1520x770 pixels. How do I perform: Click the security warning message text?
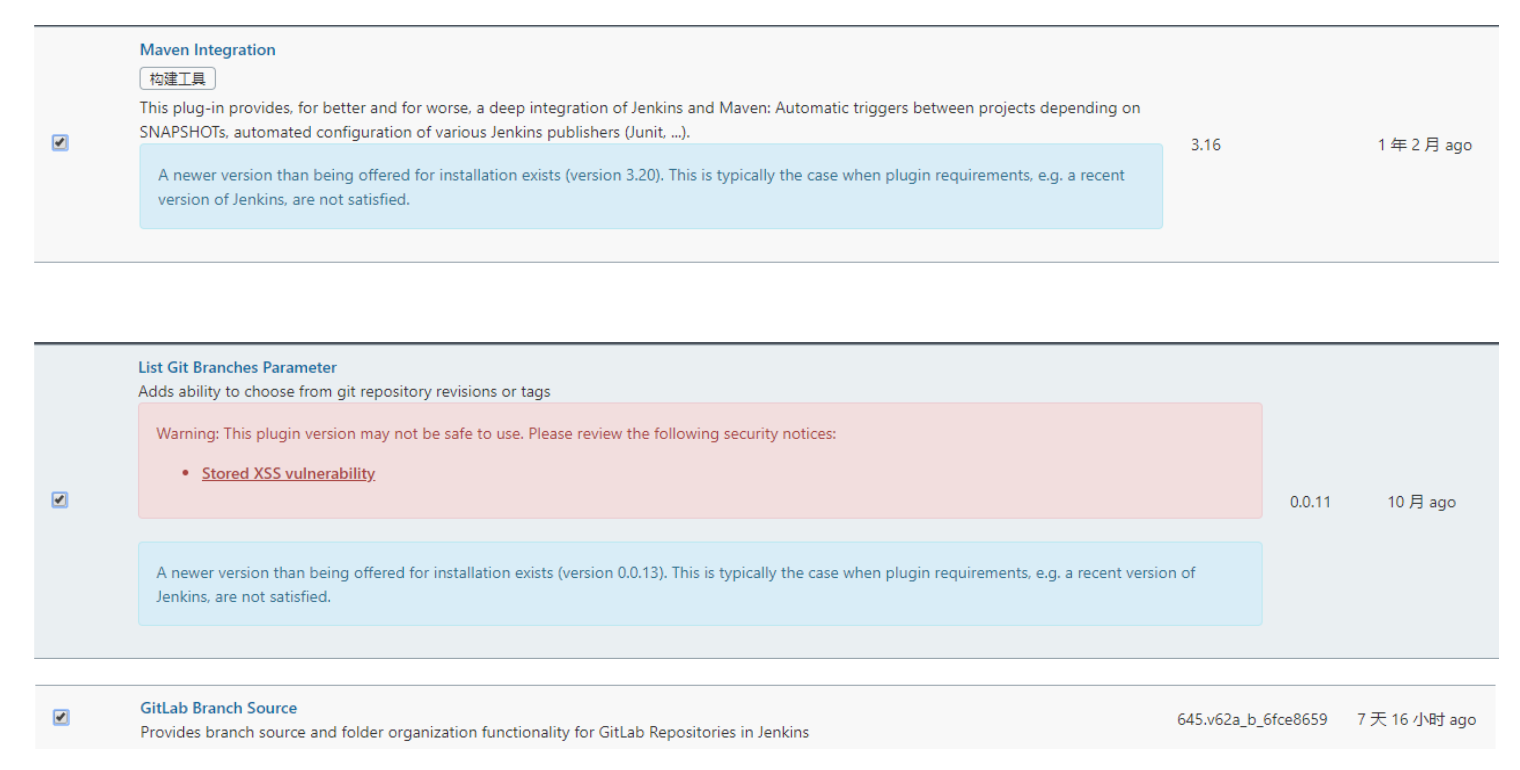pyautogui.click(x=496, y=434)
